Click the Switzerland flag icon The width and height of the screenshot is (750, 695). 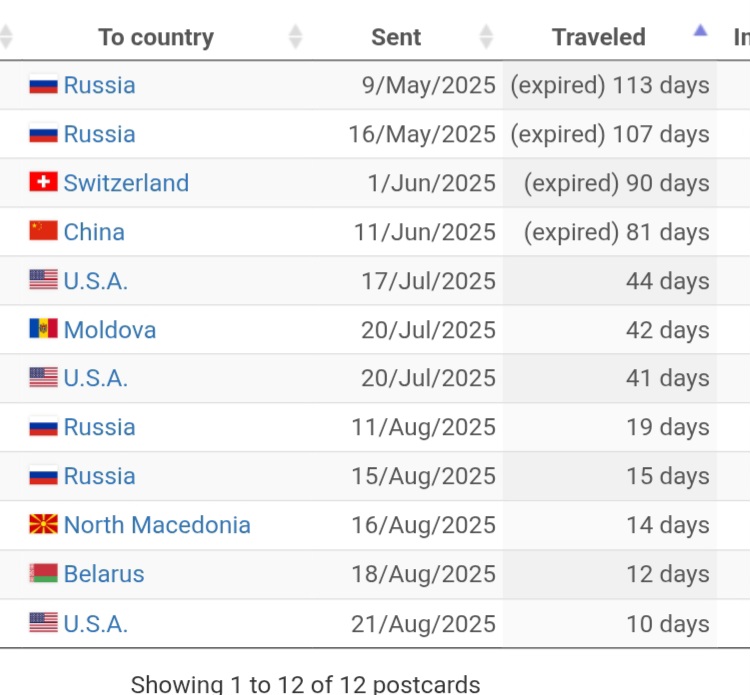44,182
